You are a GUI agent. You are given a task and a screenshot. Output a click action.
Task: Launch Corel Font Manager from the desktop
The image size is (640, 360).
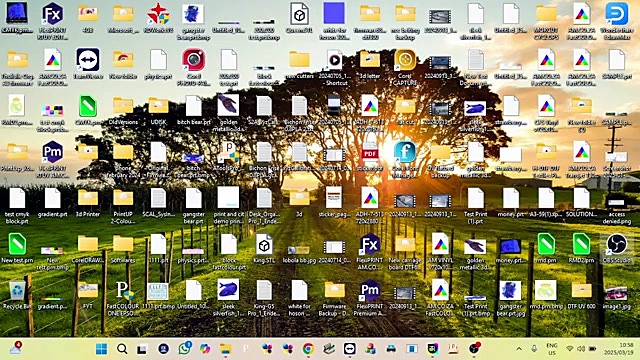tap(405, 152)
